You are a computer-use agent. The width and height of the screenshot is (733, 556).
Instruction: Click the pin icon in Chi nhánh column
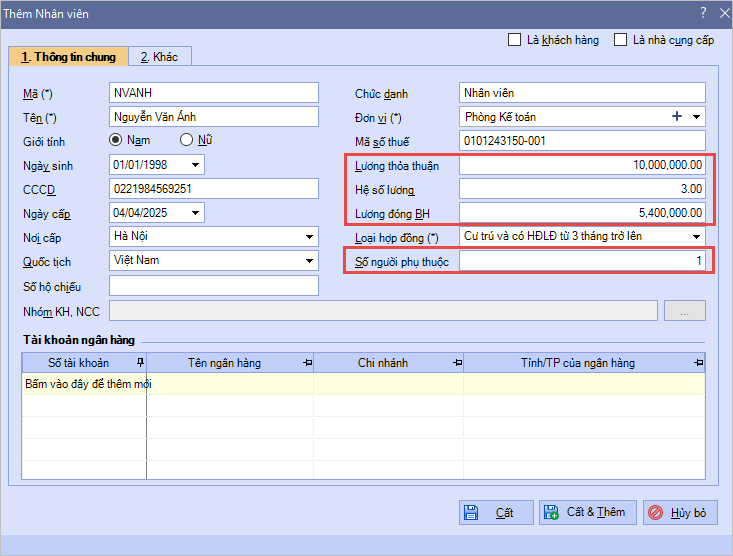pyautogui.click(x=456, y=363)
